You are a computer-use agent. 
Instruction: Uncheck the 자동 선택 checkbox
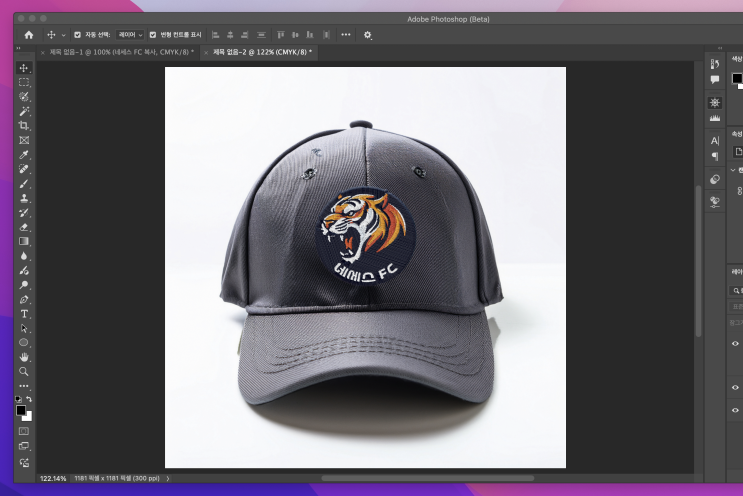pyautogui.click(x=78, y=34)
